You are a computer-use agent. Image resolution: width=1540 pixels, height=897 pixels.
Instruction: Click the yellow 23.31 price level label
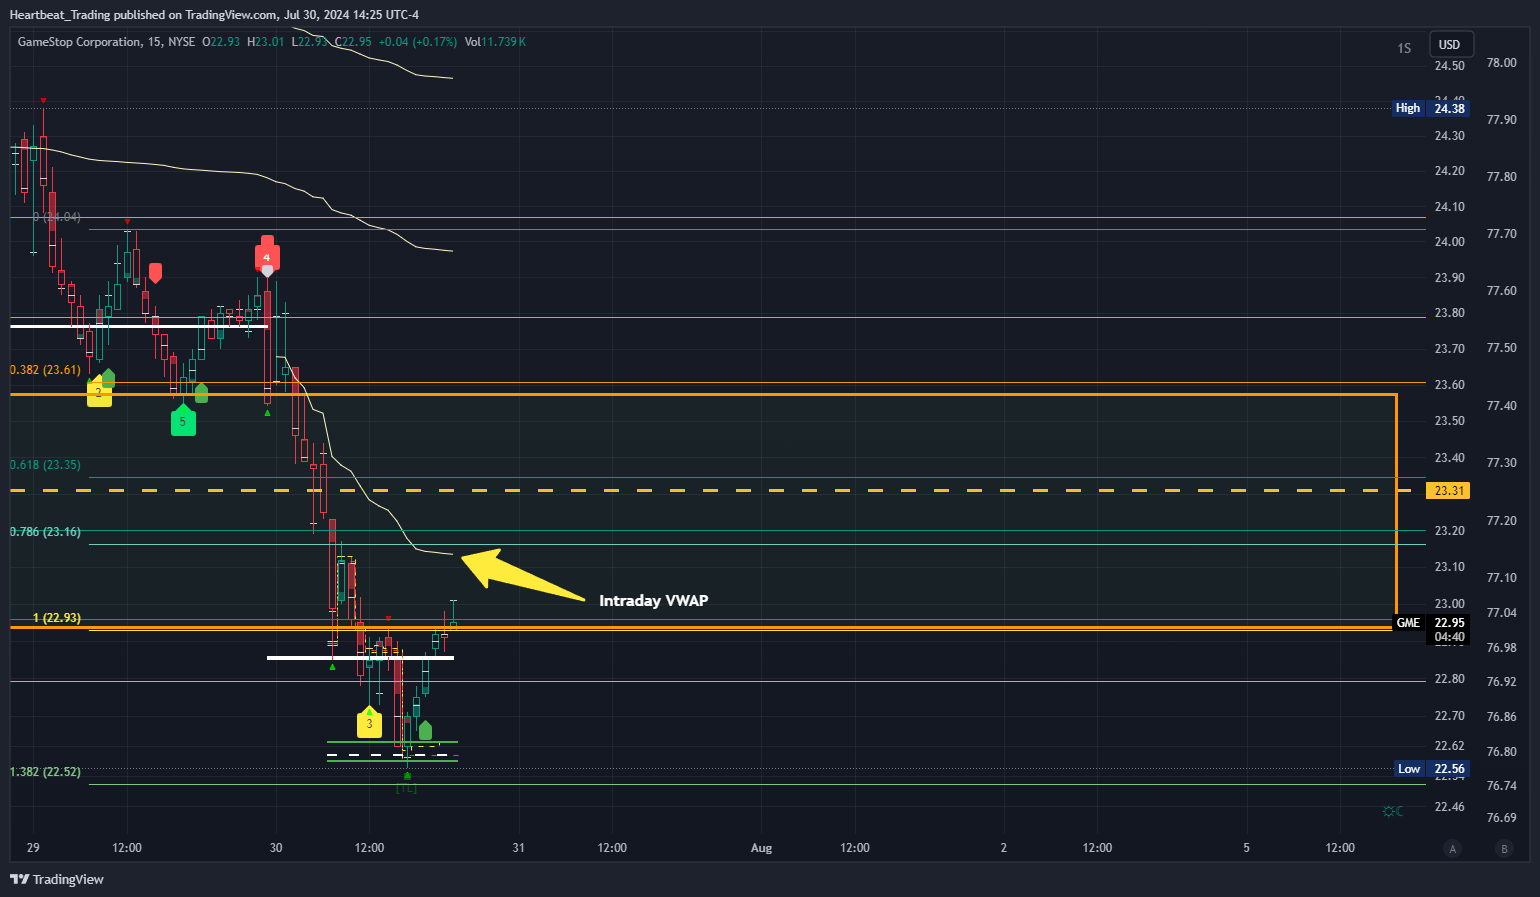click(x=1448, y=491)
